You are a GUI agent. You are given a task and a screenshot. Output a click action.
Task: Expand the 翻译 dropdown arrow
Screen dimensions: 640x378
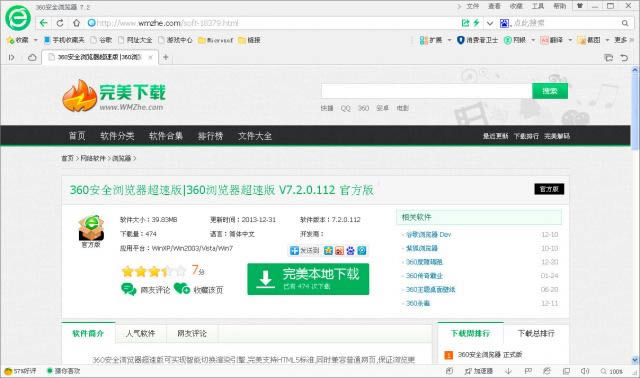pyautogui.click(x=570, y=40)
